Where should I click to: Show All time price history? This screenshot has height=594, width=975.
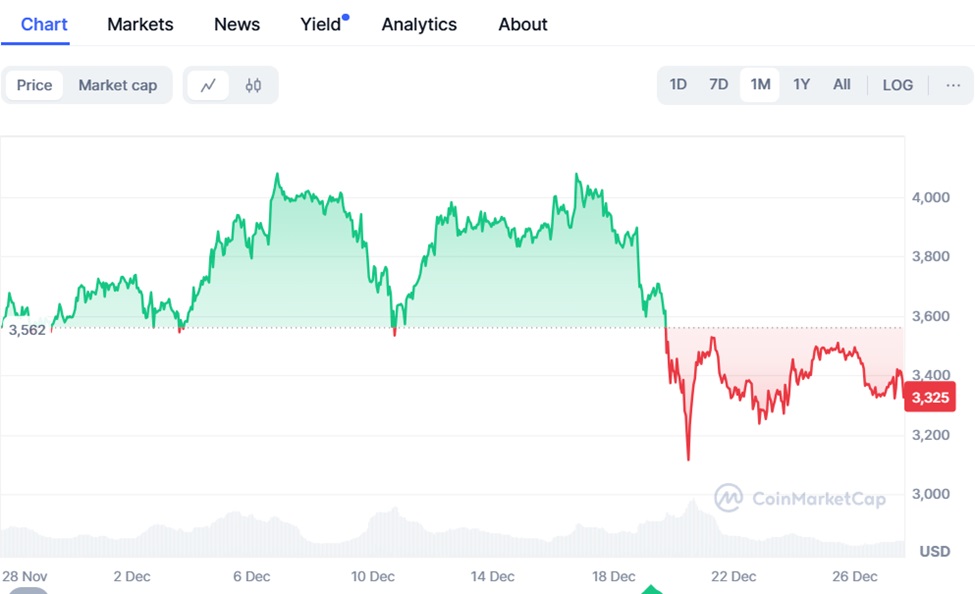click(x=842, y=85)
